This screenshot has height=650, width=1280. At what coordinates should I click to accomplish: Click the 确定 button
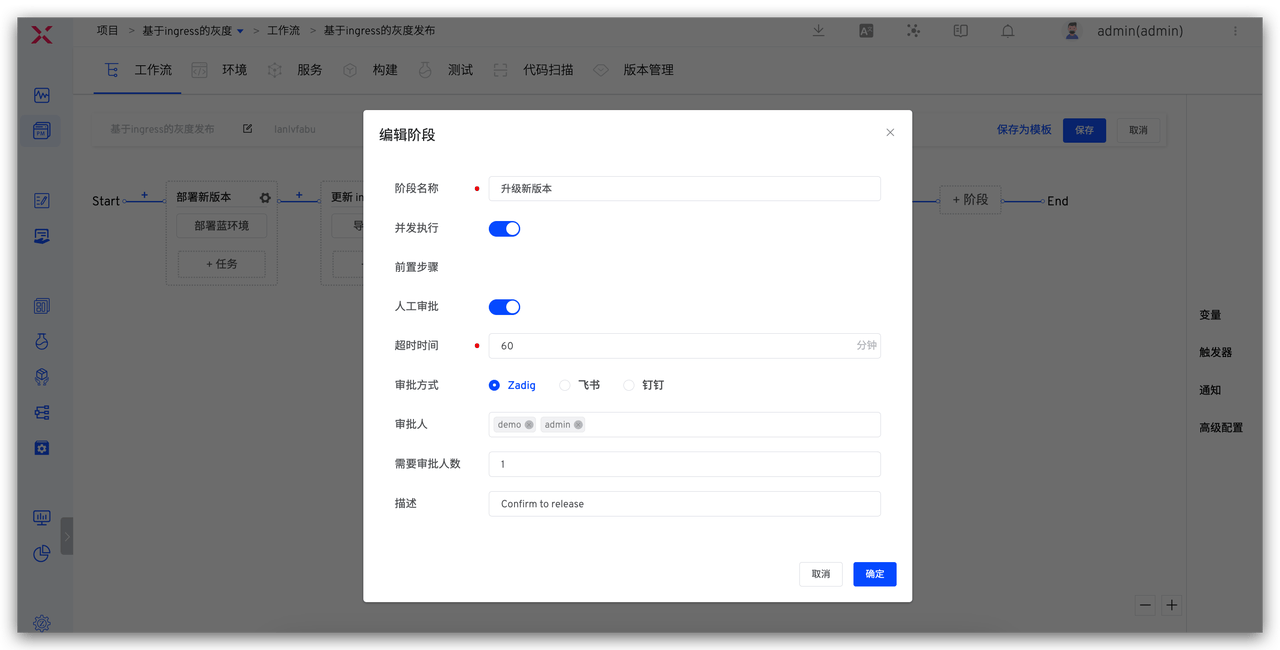874,574
